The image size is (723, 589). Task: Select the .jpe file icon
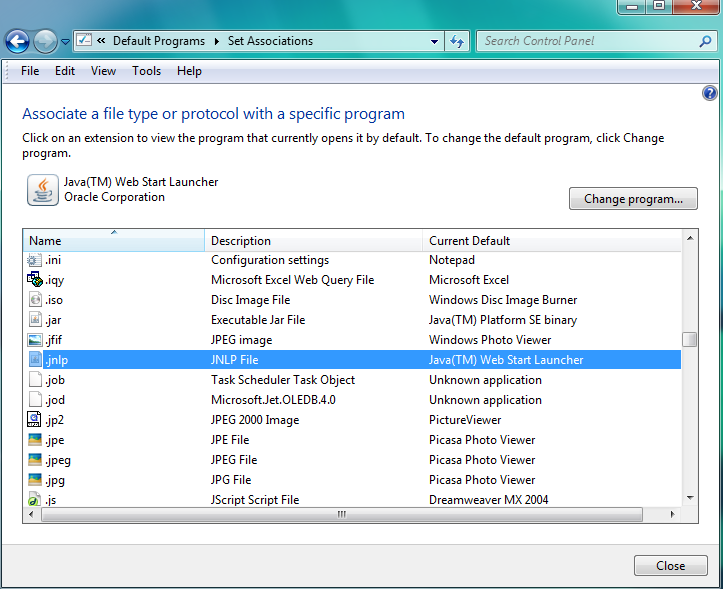tap(35, 440)
